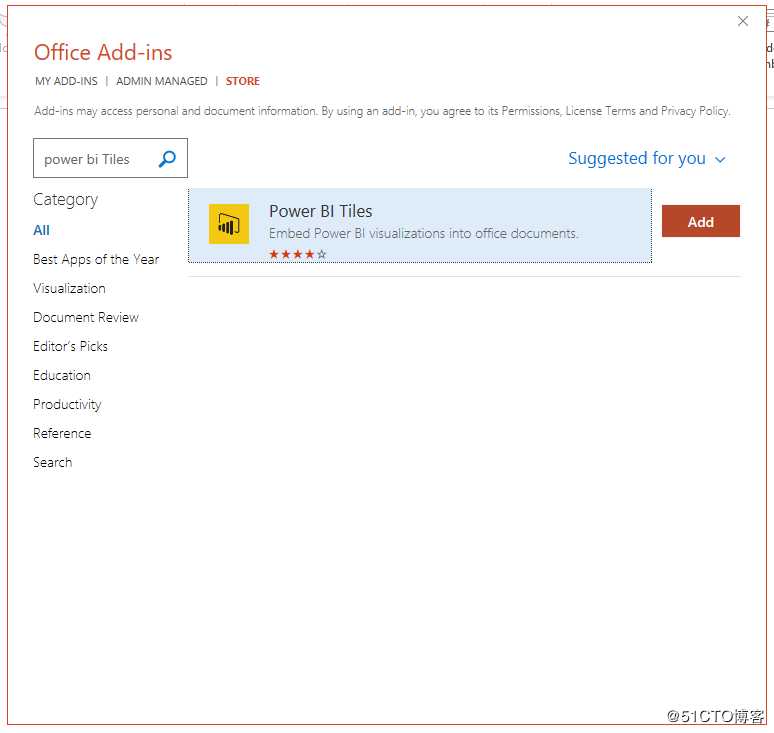Choose the Document Review category
Viewport: 774px width, 733px height.
(86, 317)
